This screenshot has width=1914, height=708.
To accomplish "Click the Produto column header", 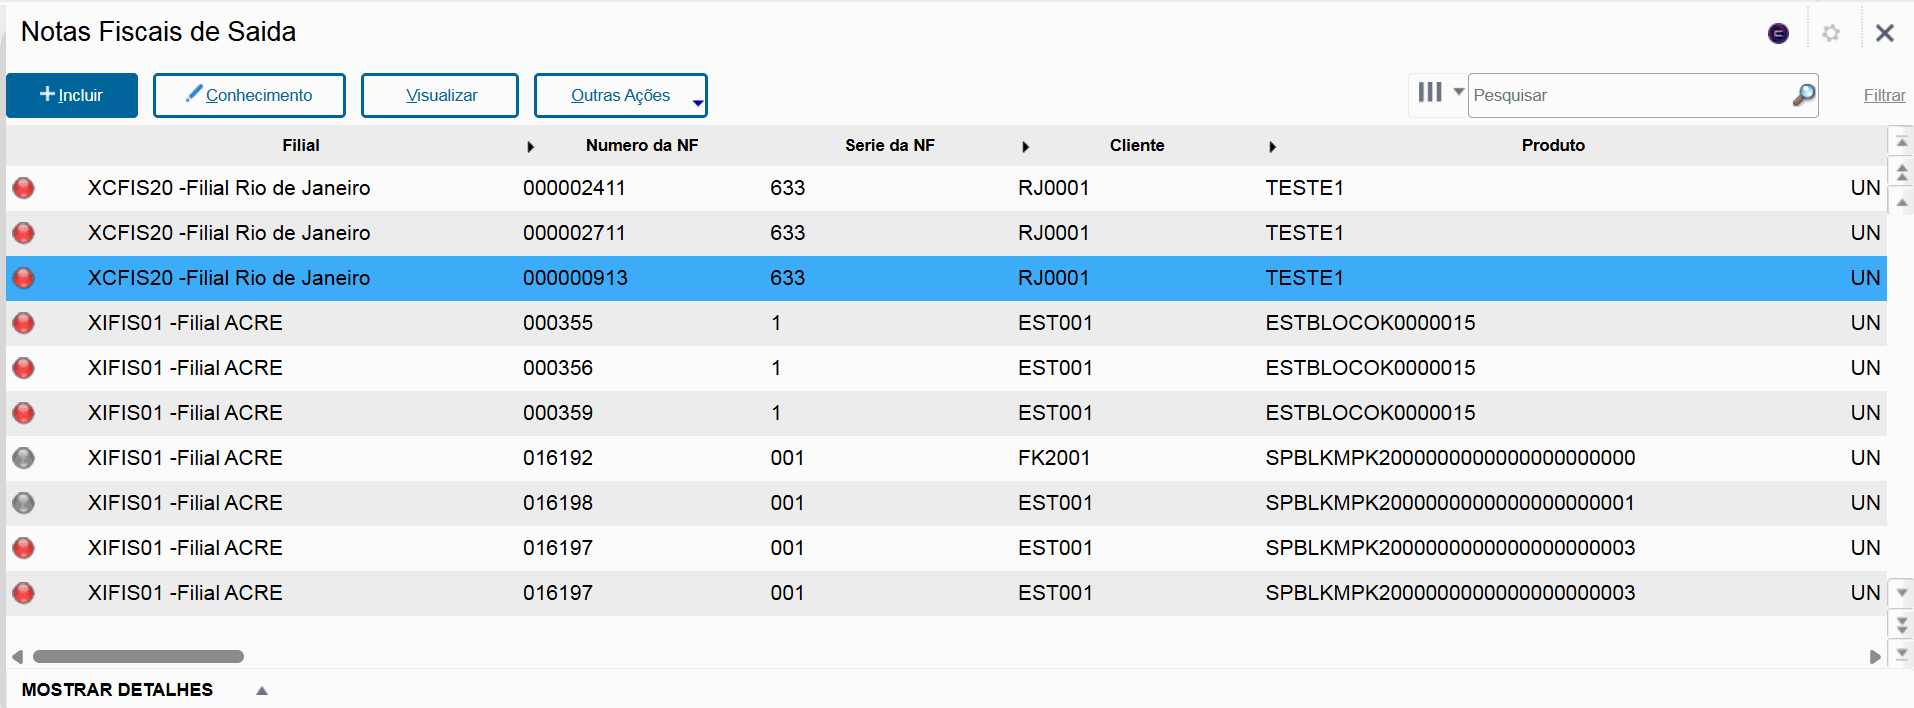I will tap(1552, 146).
